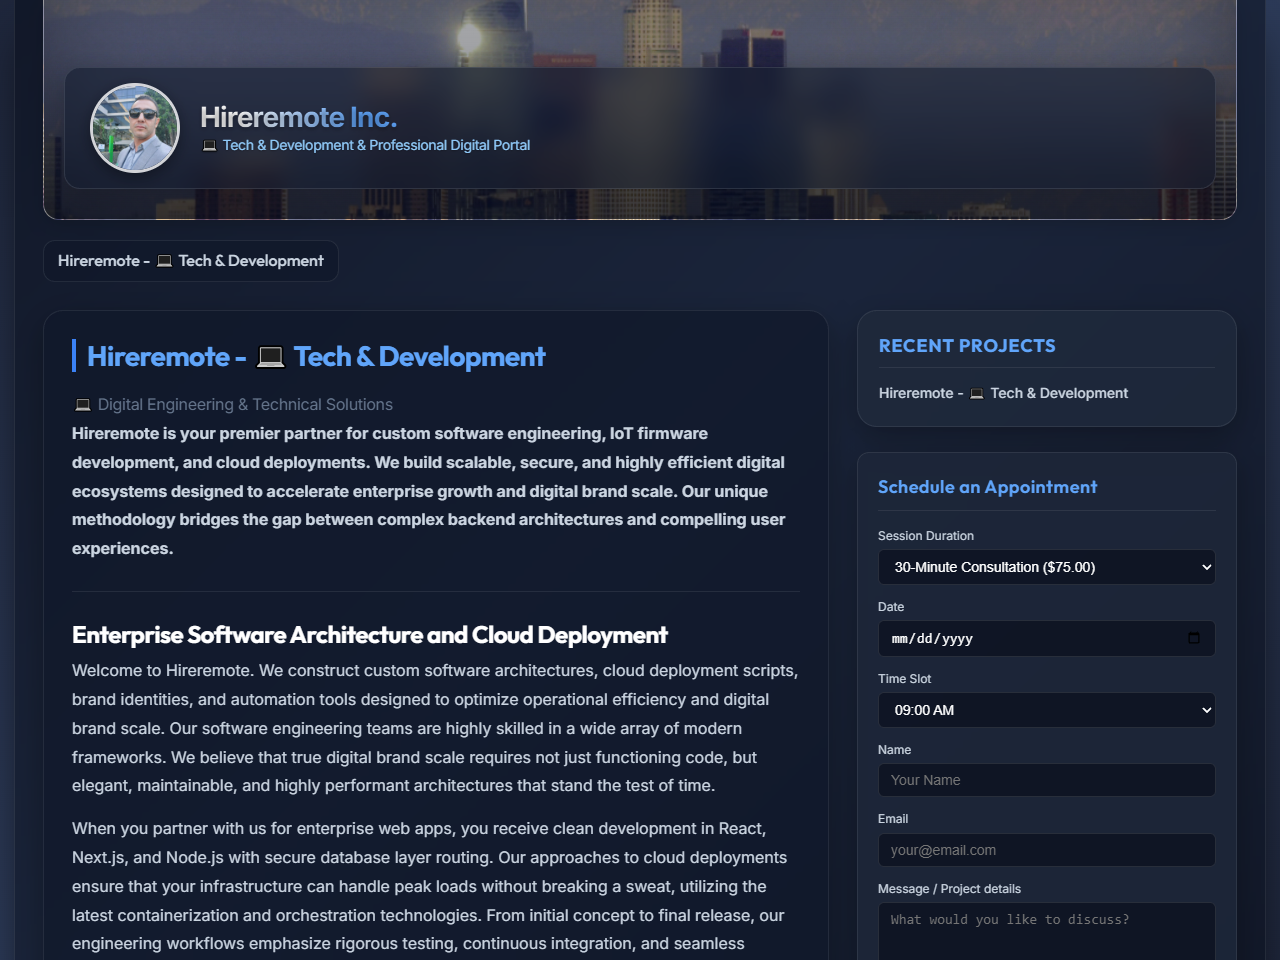This screenshot has width=1280, height=960.
Task: Click the Tech & Development Professional Digital Portal tagline
Action: (366, 145)
